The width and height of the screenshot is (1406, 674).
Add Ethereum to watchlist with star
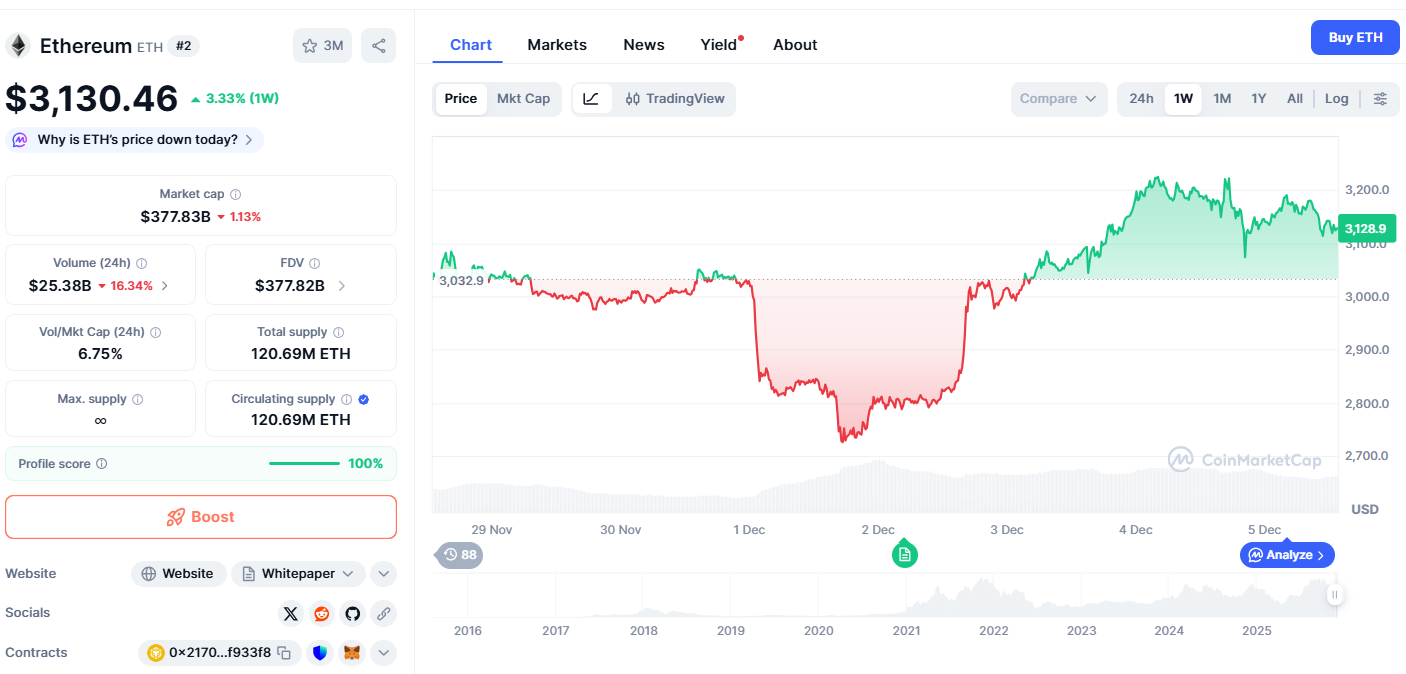pyautogui.click(x=322, y=46)
